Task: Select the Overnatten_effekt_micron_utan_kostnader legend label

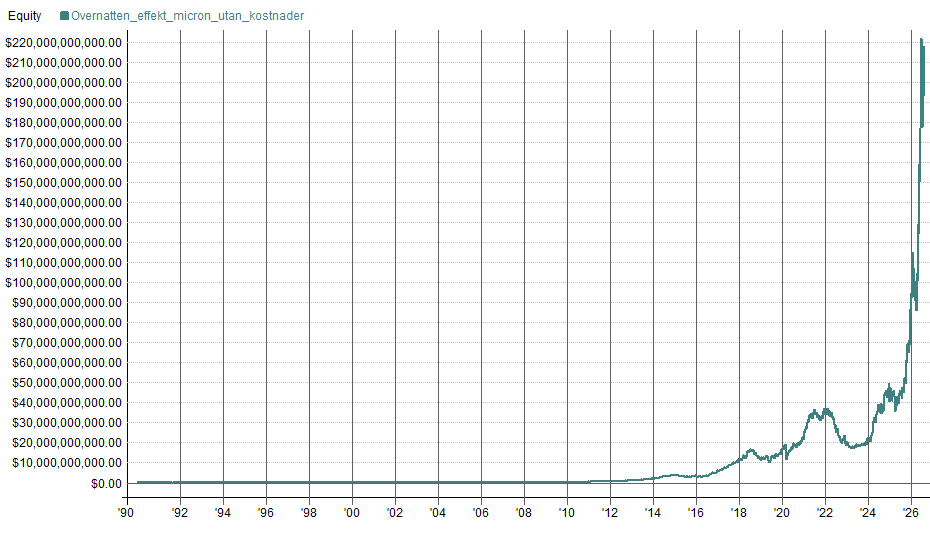Action: pos(187,16)
